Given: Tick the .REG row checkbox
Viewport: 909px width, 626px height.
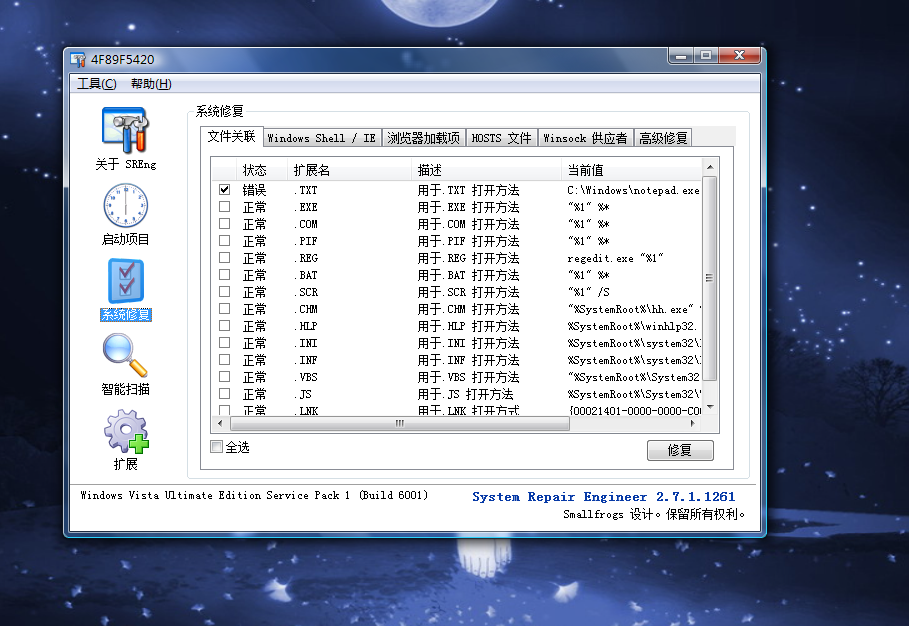Looking at the screenshot, I should [225, 258].
